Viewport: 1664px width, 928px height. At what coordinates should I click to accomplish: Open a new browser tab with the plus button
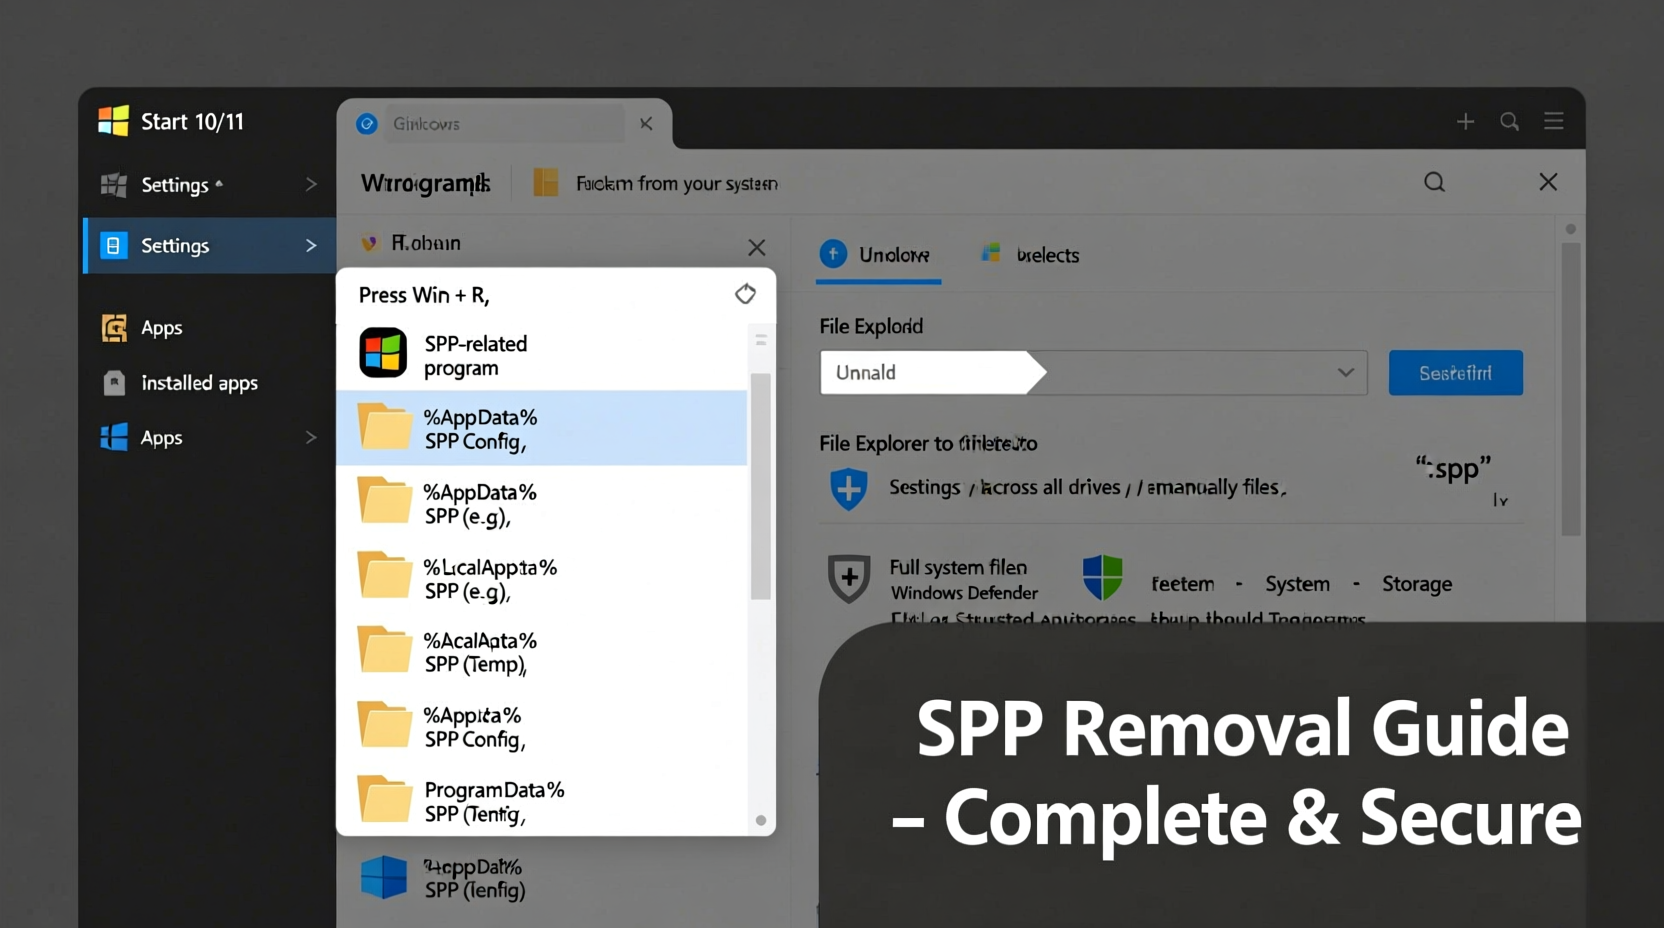click(1465, 120)
